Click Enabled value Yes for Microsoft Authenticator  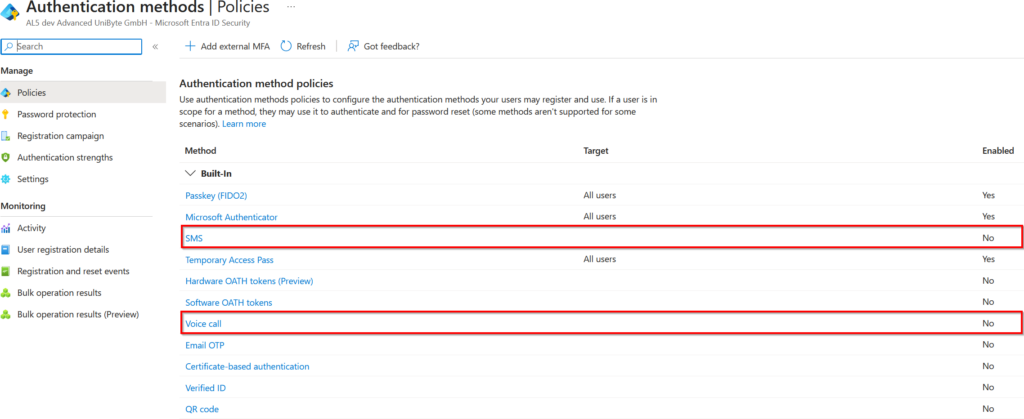[x=989, y=217]
